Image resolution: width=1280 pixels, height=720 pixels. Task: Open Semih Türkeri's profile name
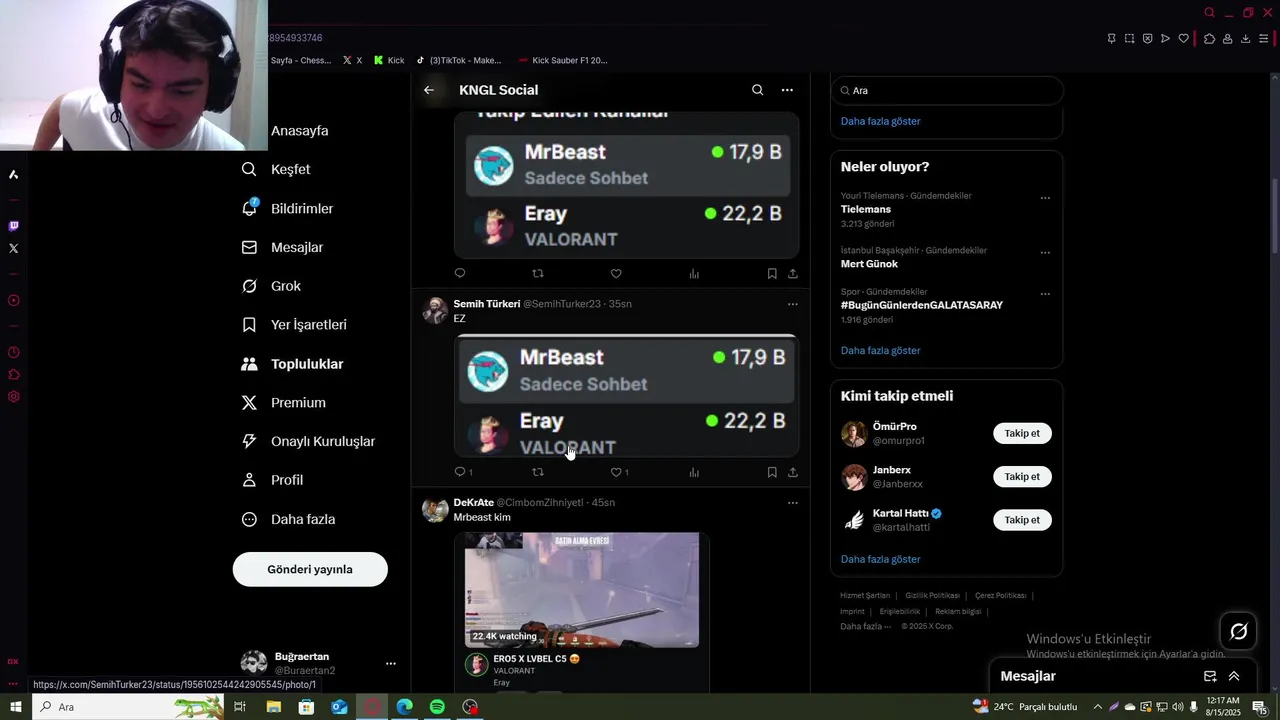487,304
